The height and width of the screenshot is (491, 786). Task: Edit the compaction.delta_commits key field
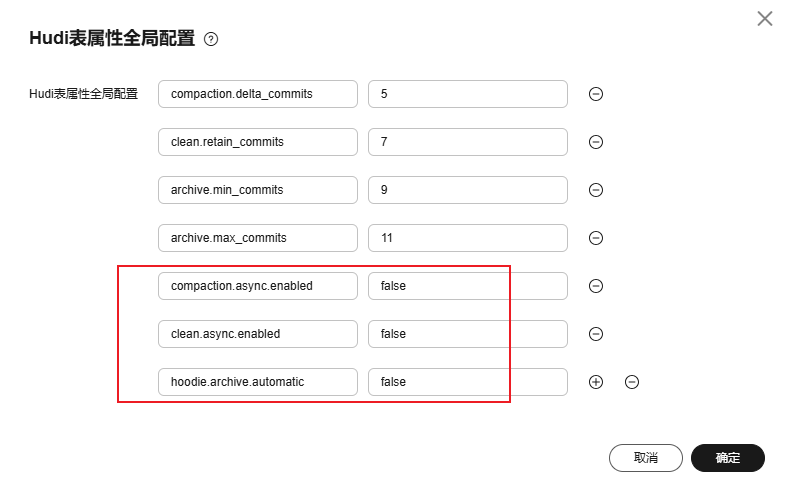tap(258, 94)
